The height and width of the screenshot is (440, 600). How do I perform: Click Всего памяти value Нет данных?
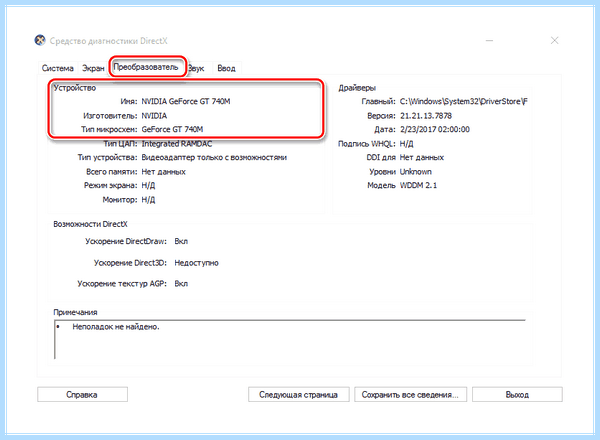(163, 172)
